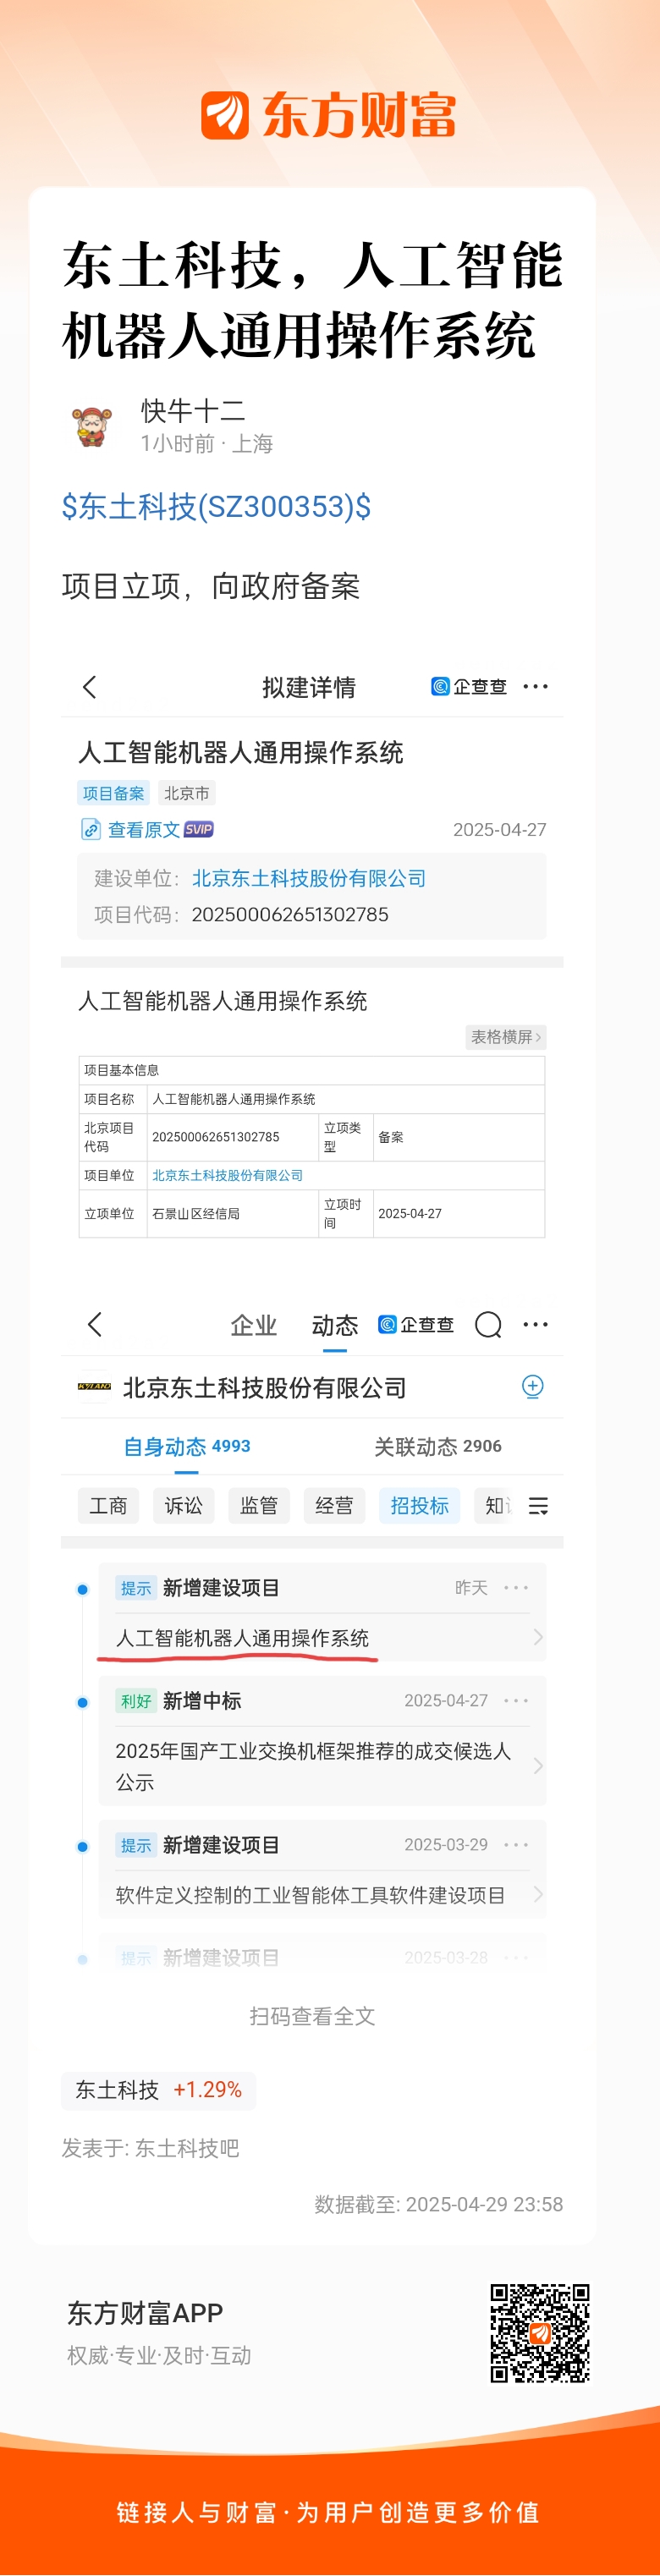660x2576 pixels.
Task: Go back from company 动态 page
Action: [95, 1325]
